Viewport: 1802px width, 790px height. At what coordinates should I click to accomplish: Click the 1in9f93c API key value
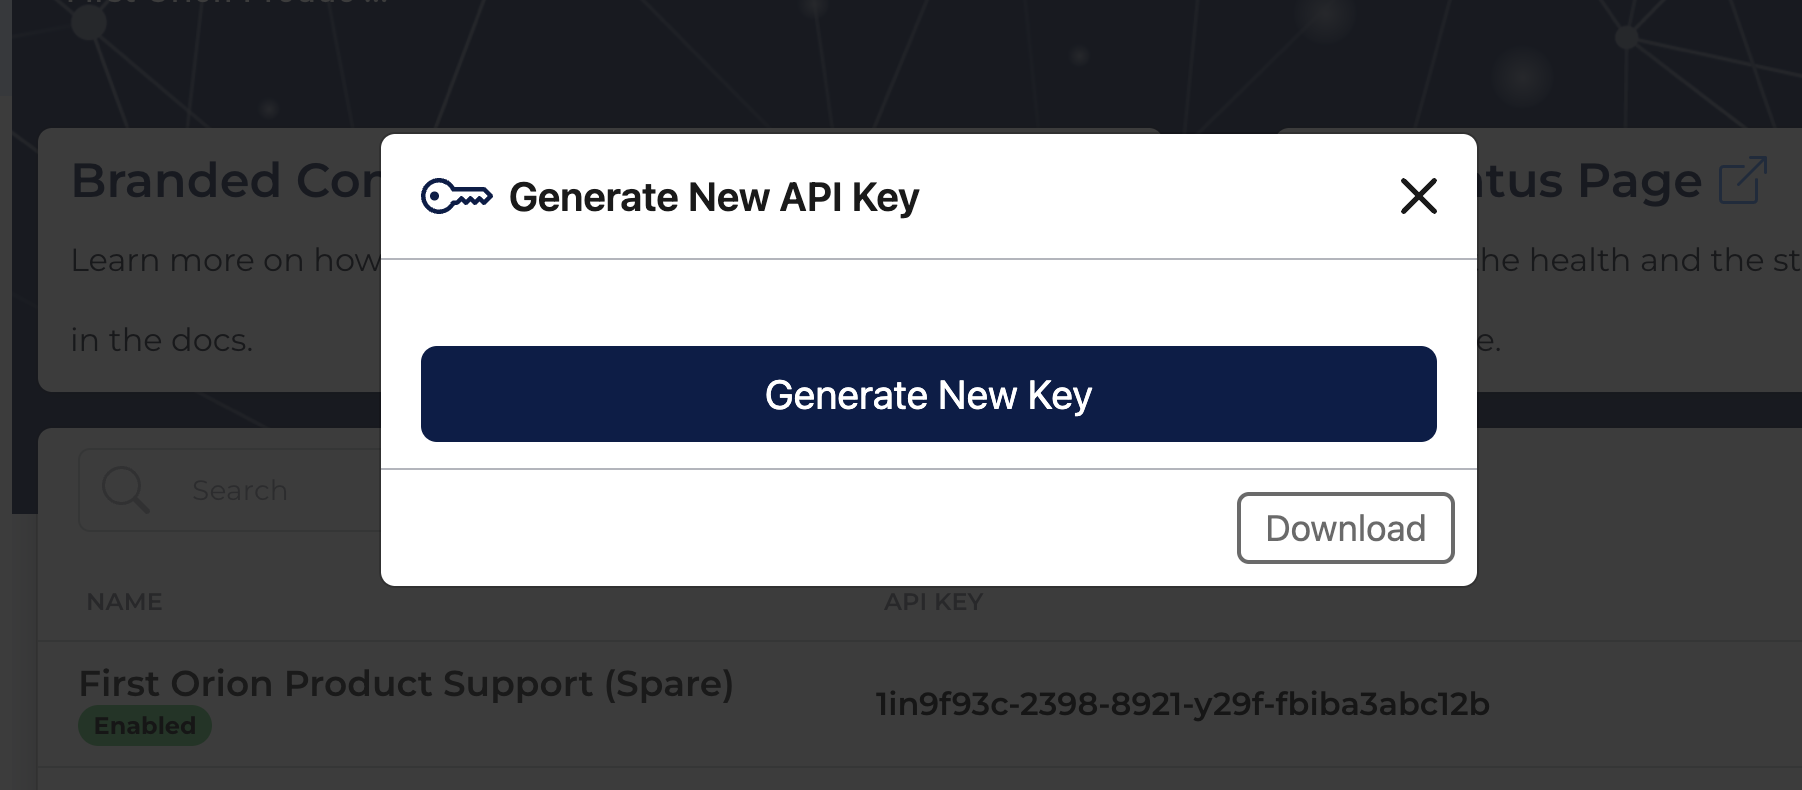tap(1183, 704)
